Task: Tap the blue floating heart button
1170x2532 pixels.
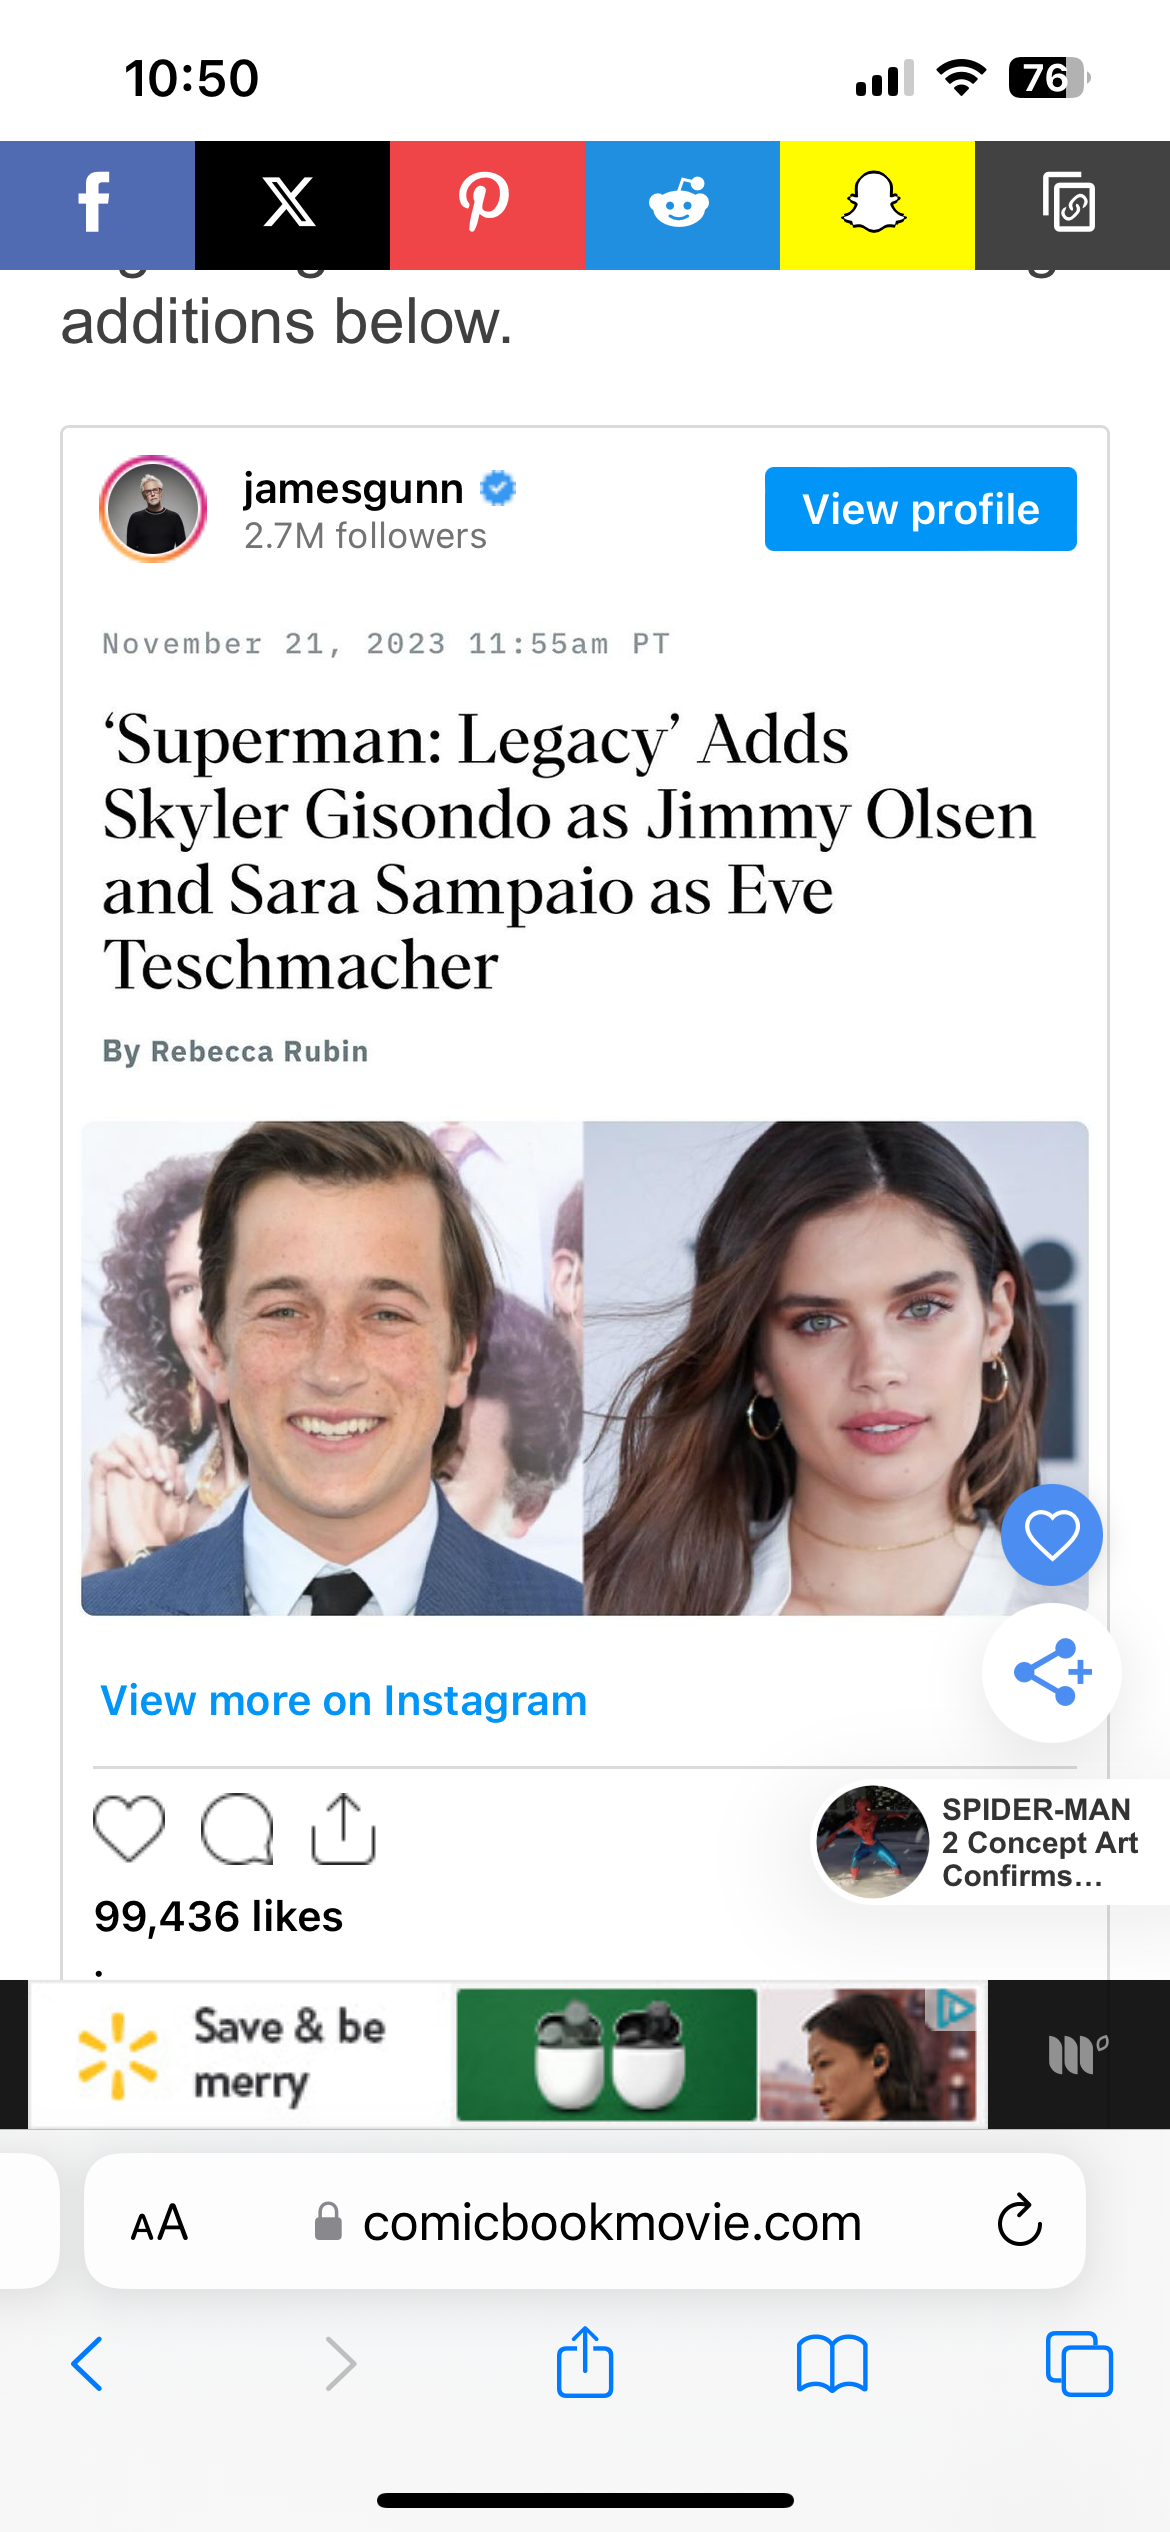Action: (x=1051, y=1535)
